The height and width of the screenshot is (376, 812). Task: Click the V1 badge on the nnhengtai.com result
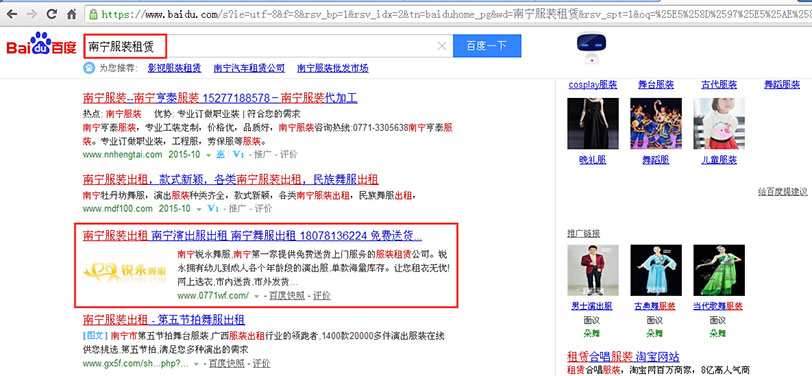[x=238, y=154]
